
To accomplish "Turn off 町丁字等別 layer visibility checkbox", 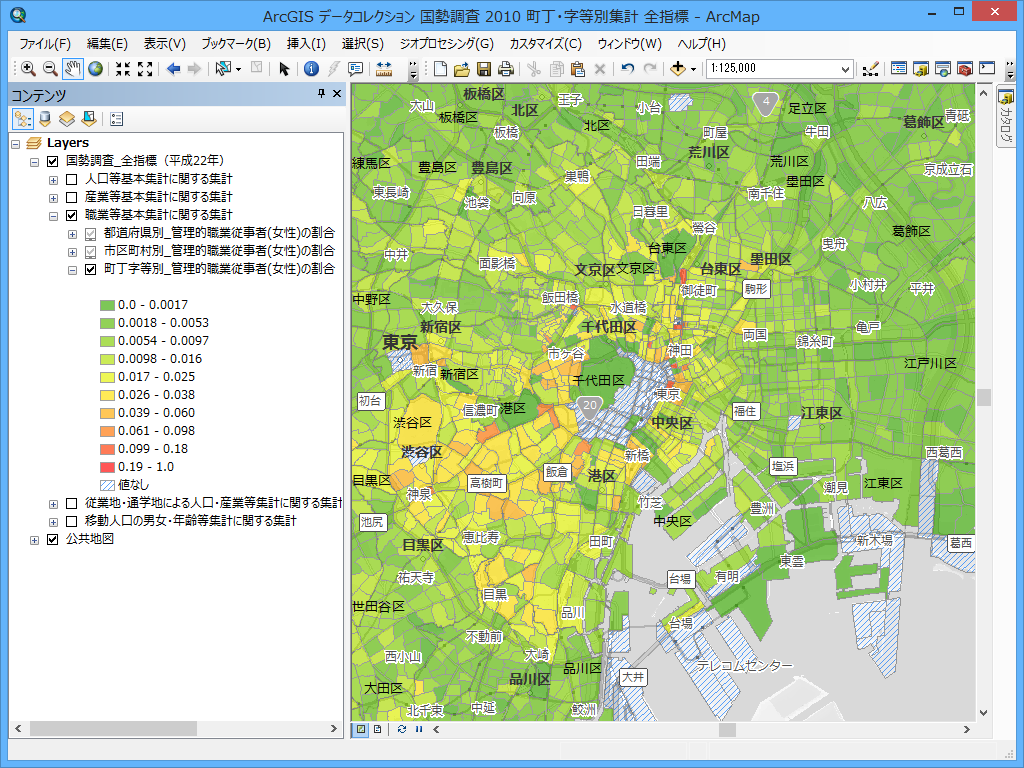I will pyautogui.click(x=91, y=269).
